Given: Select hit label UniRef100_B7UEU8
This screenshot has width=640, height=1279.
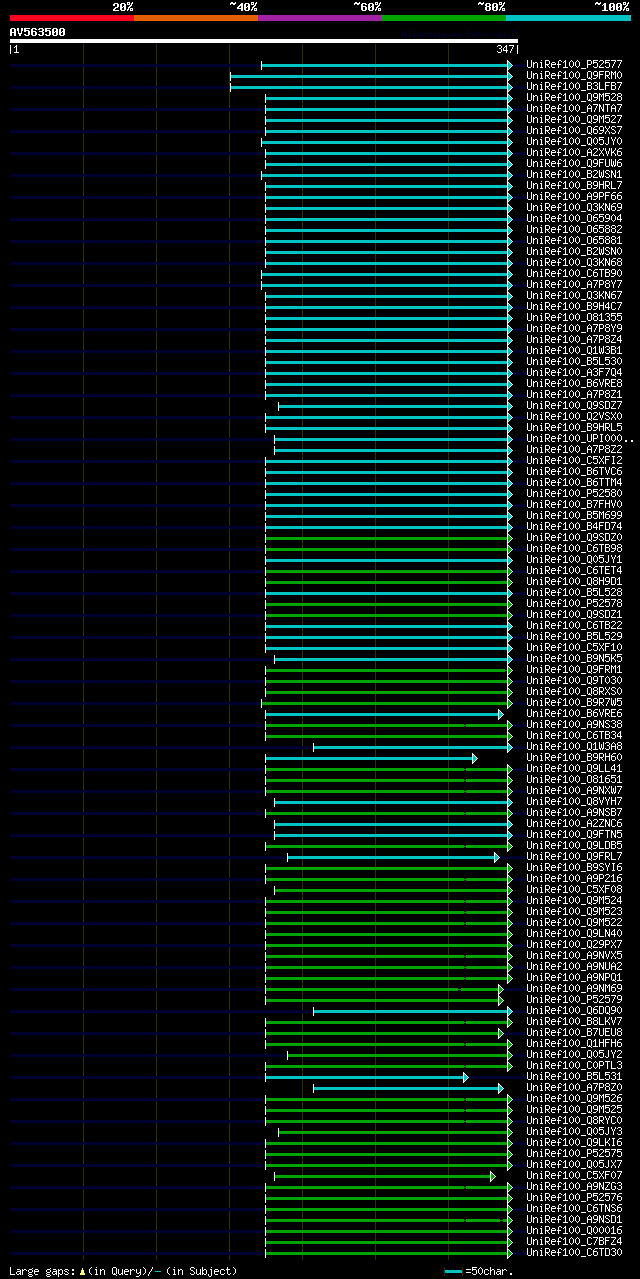Looking at the screenshot, I should click(575, 1033).
